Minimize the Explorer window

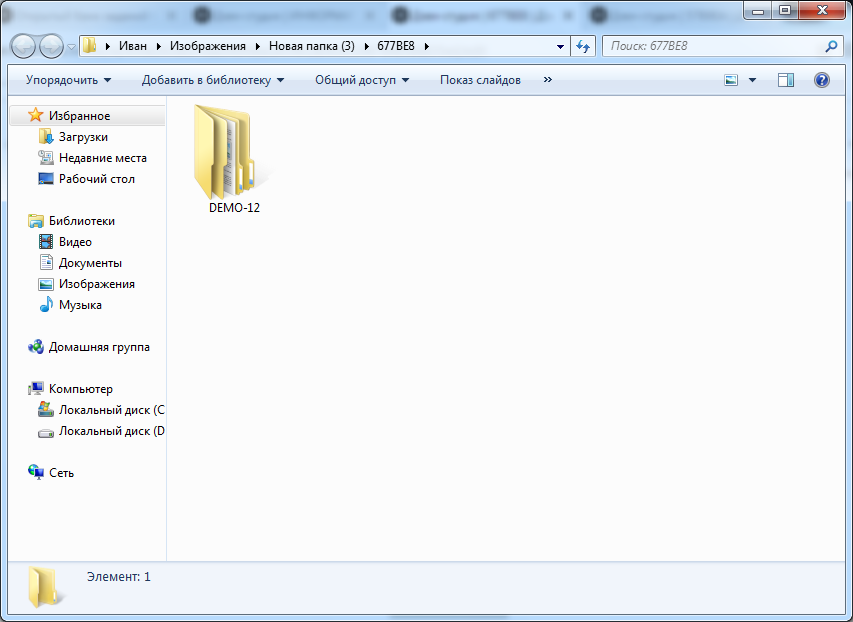click(x=758, y=10)
